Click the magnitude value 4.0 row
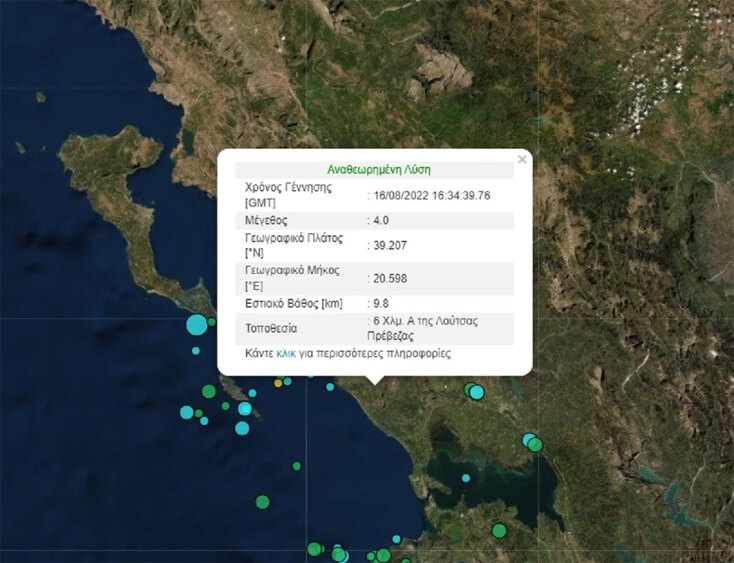This screenshot has height=563, width=734. coord(379,220)
